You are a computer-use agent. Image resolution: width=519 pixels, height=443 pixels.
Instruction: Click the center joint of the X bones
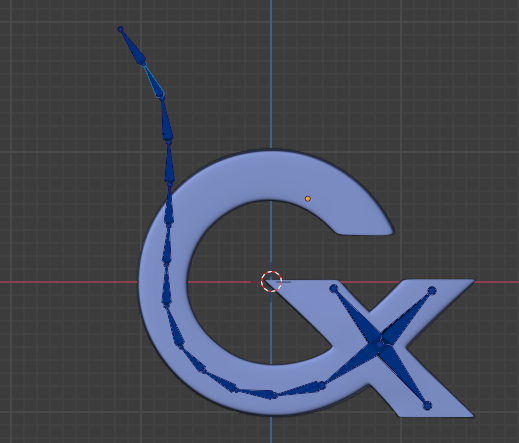point(380,345)
